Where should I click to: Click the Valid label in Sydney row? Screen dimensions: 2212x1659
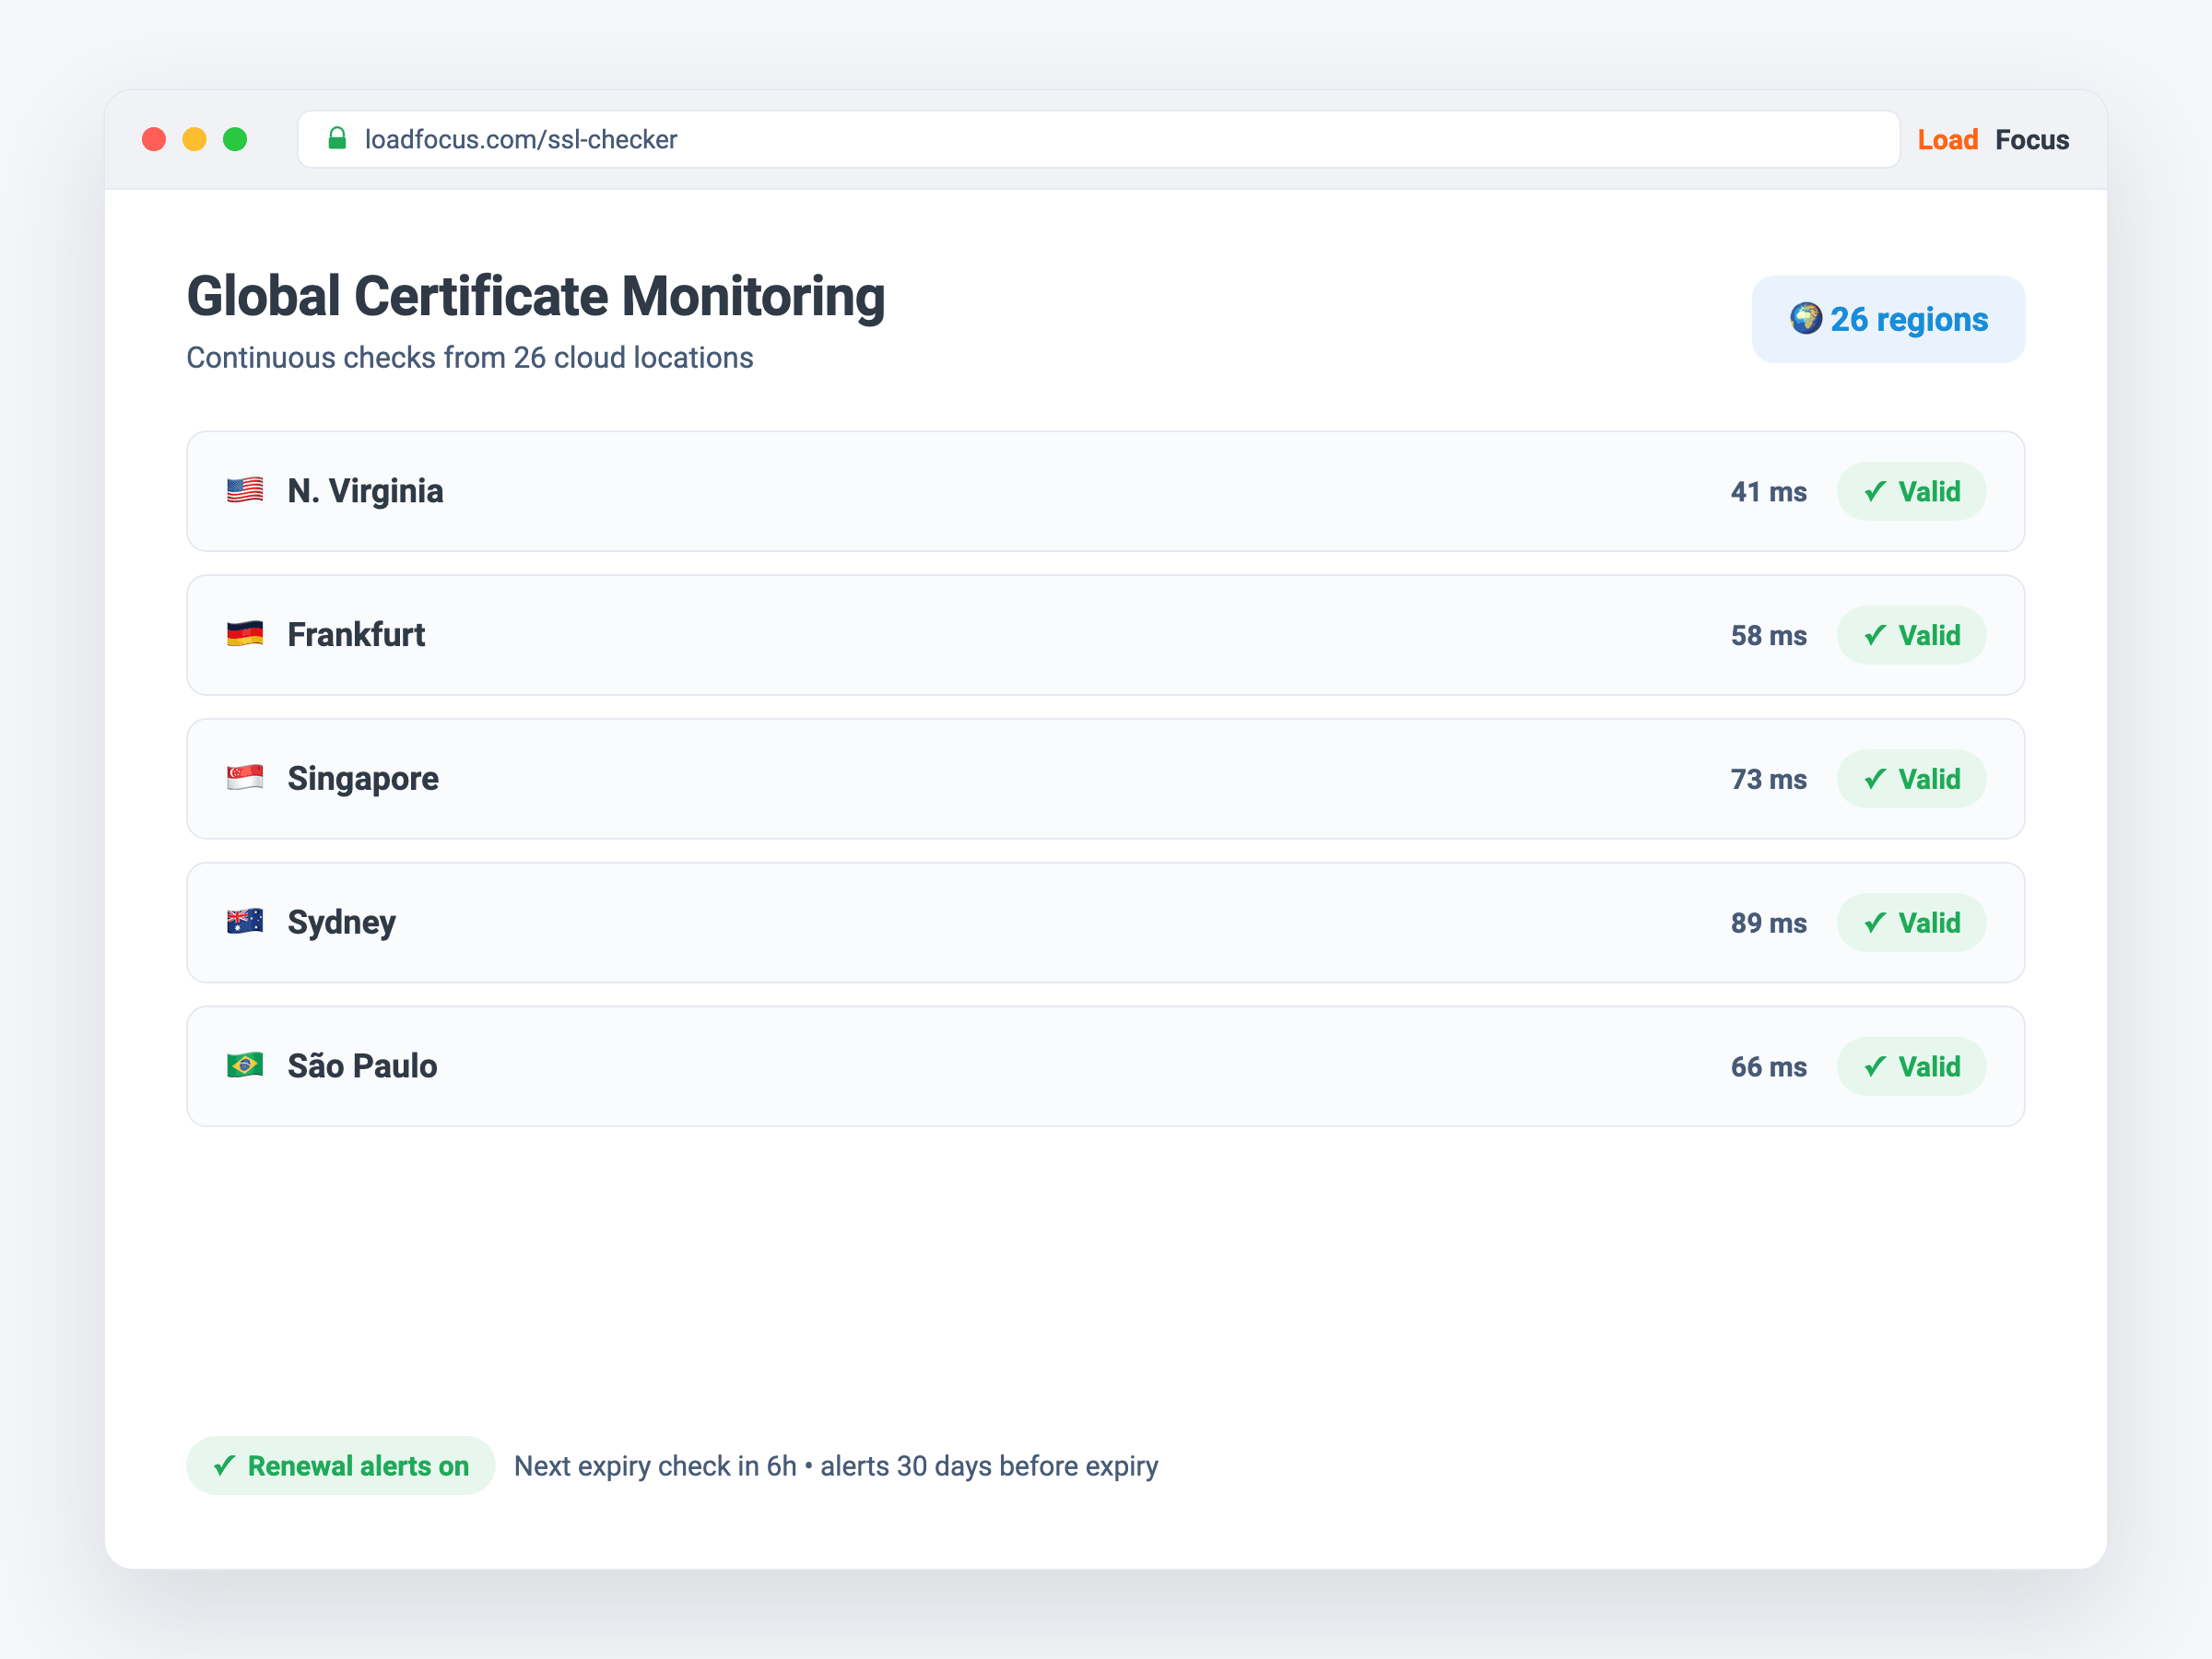(1929, 922)
